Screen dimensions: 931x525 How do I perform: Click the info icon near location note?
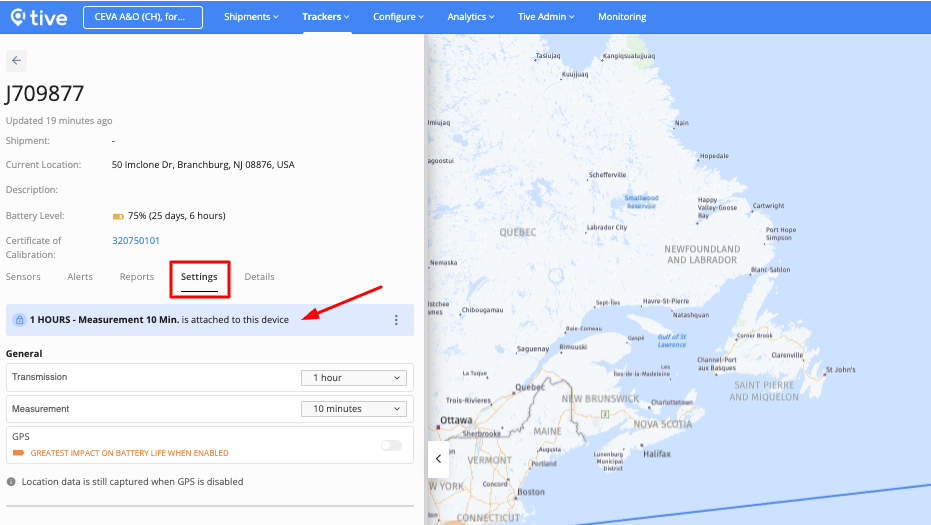[x=11, y=482]
